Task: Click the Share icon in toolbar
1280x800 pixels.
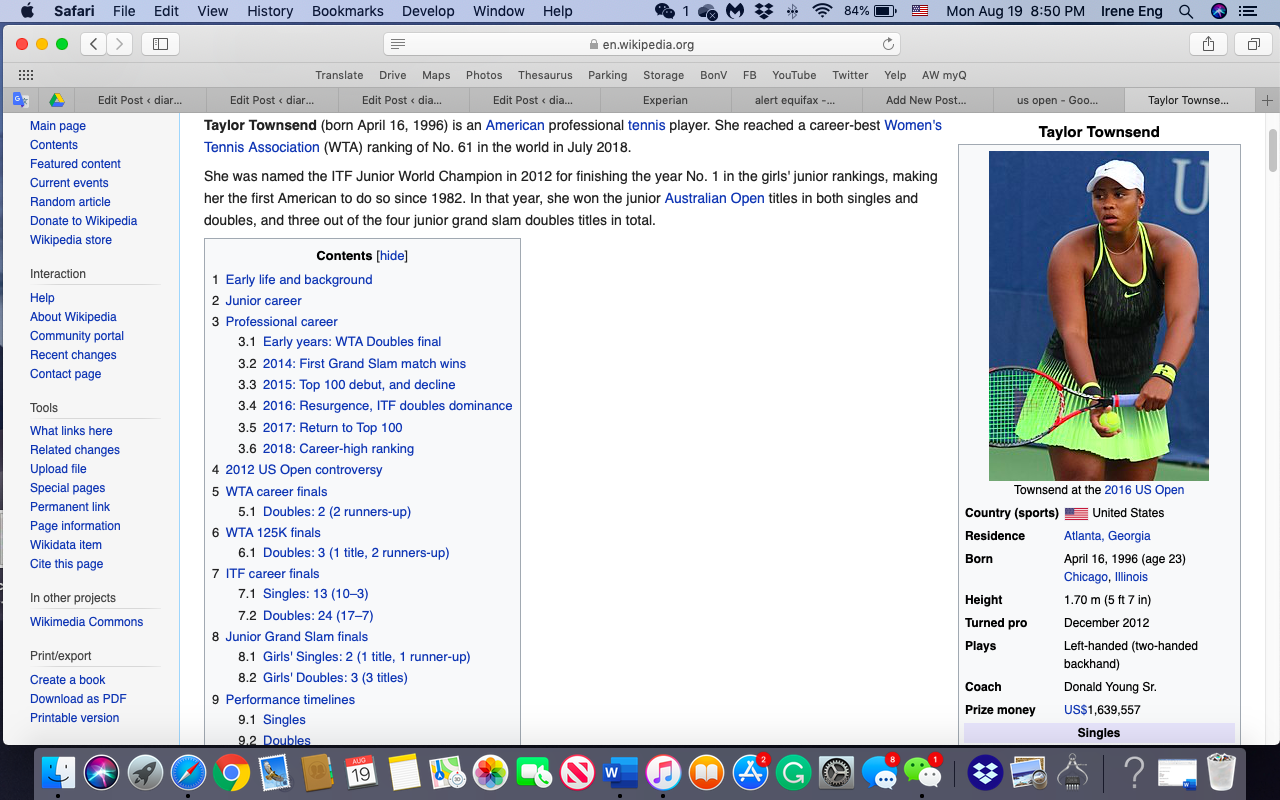Action: point(1208,44)
